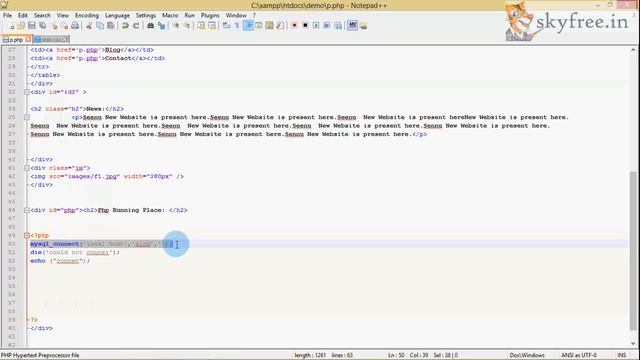Screen dimensions: 640x360
Task: Click the Close document toolbar icon
Action: [x=54, y=26]
